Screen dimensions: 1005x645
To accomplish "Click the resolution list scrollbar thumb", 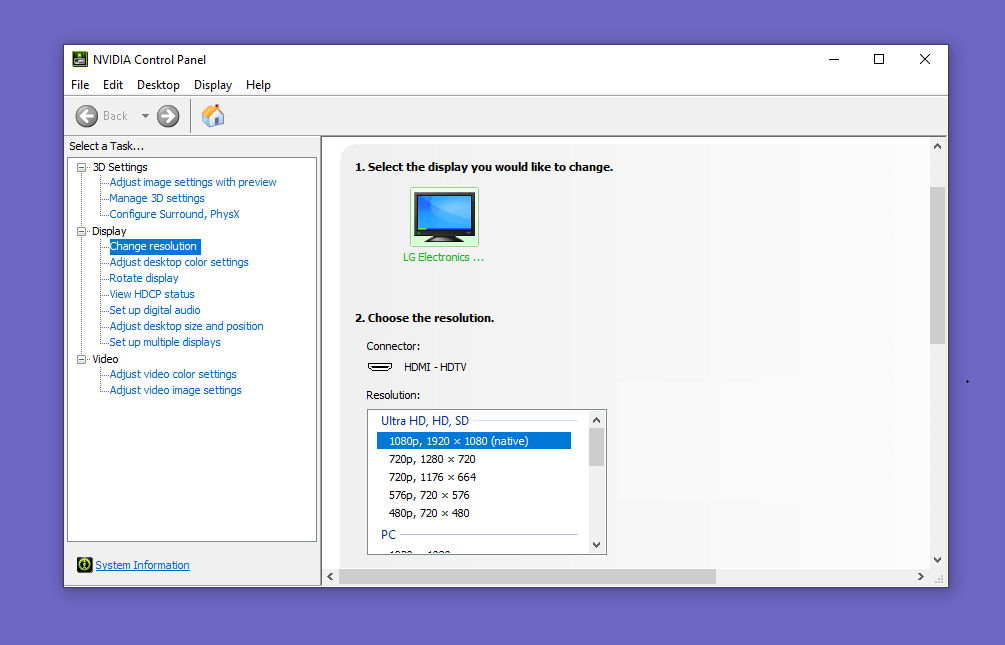I will 596,447.
